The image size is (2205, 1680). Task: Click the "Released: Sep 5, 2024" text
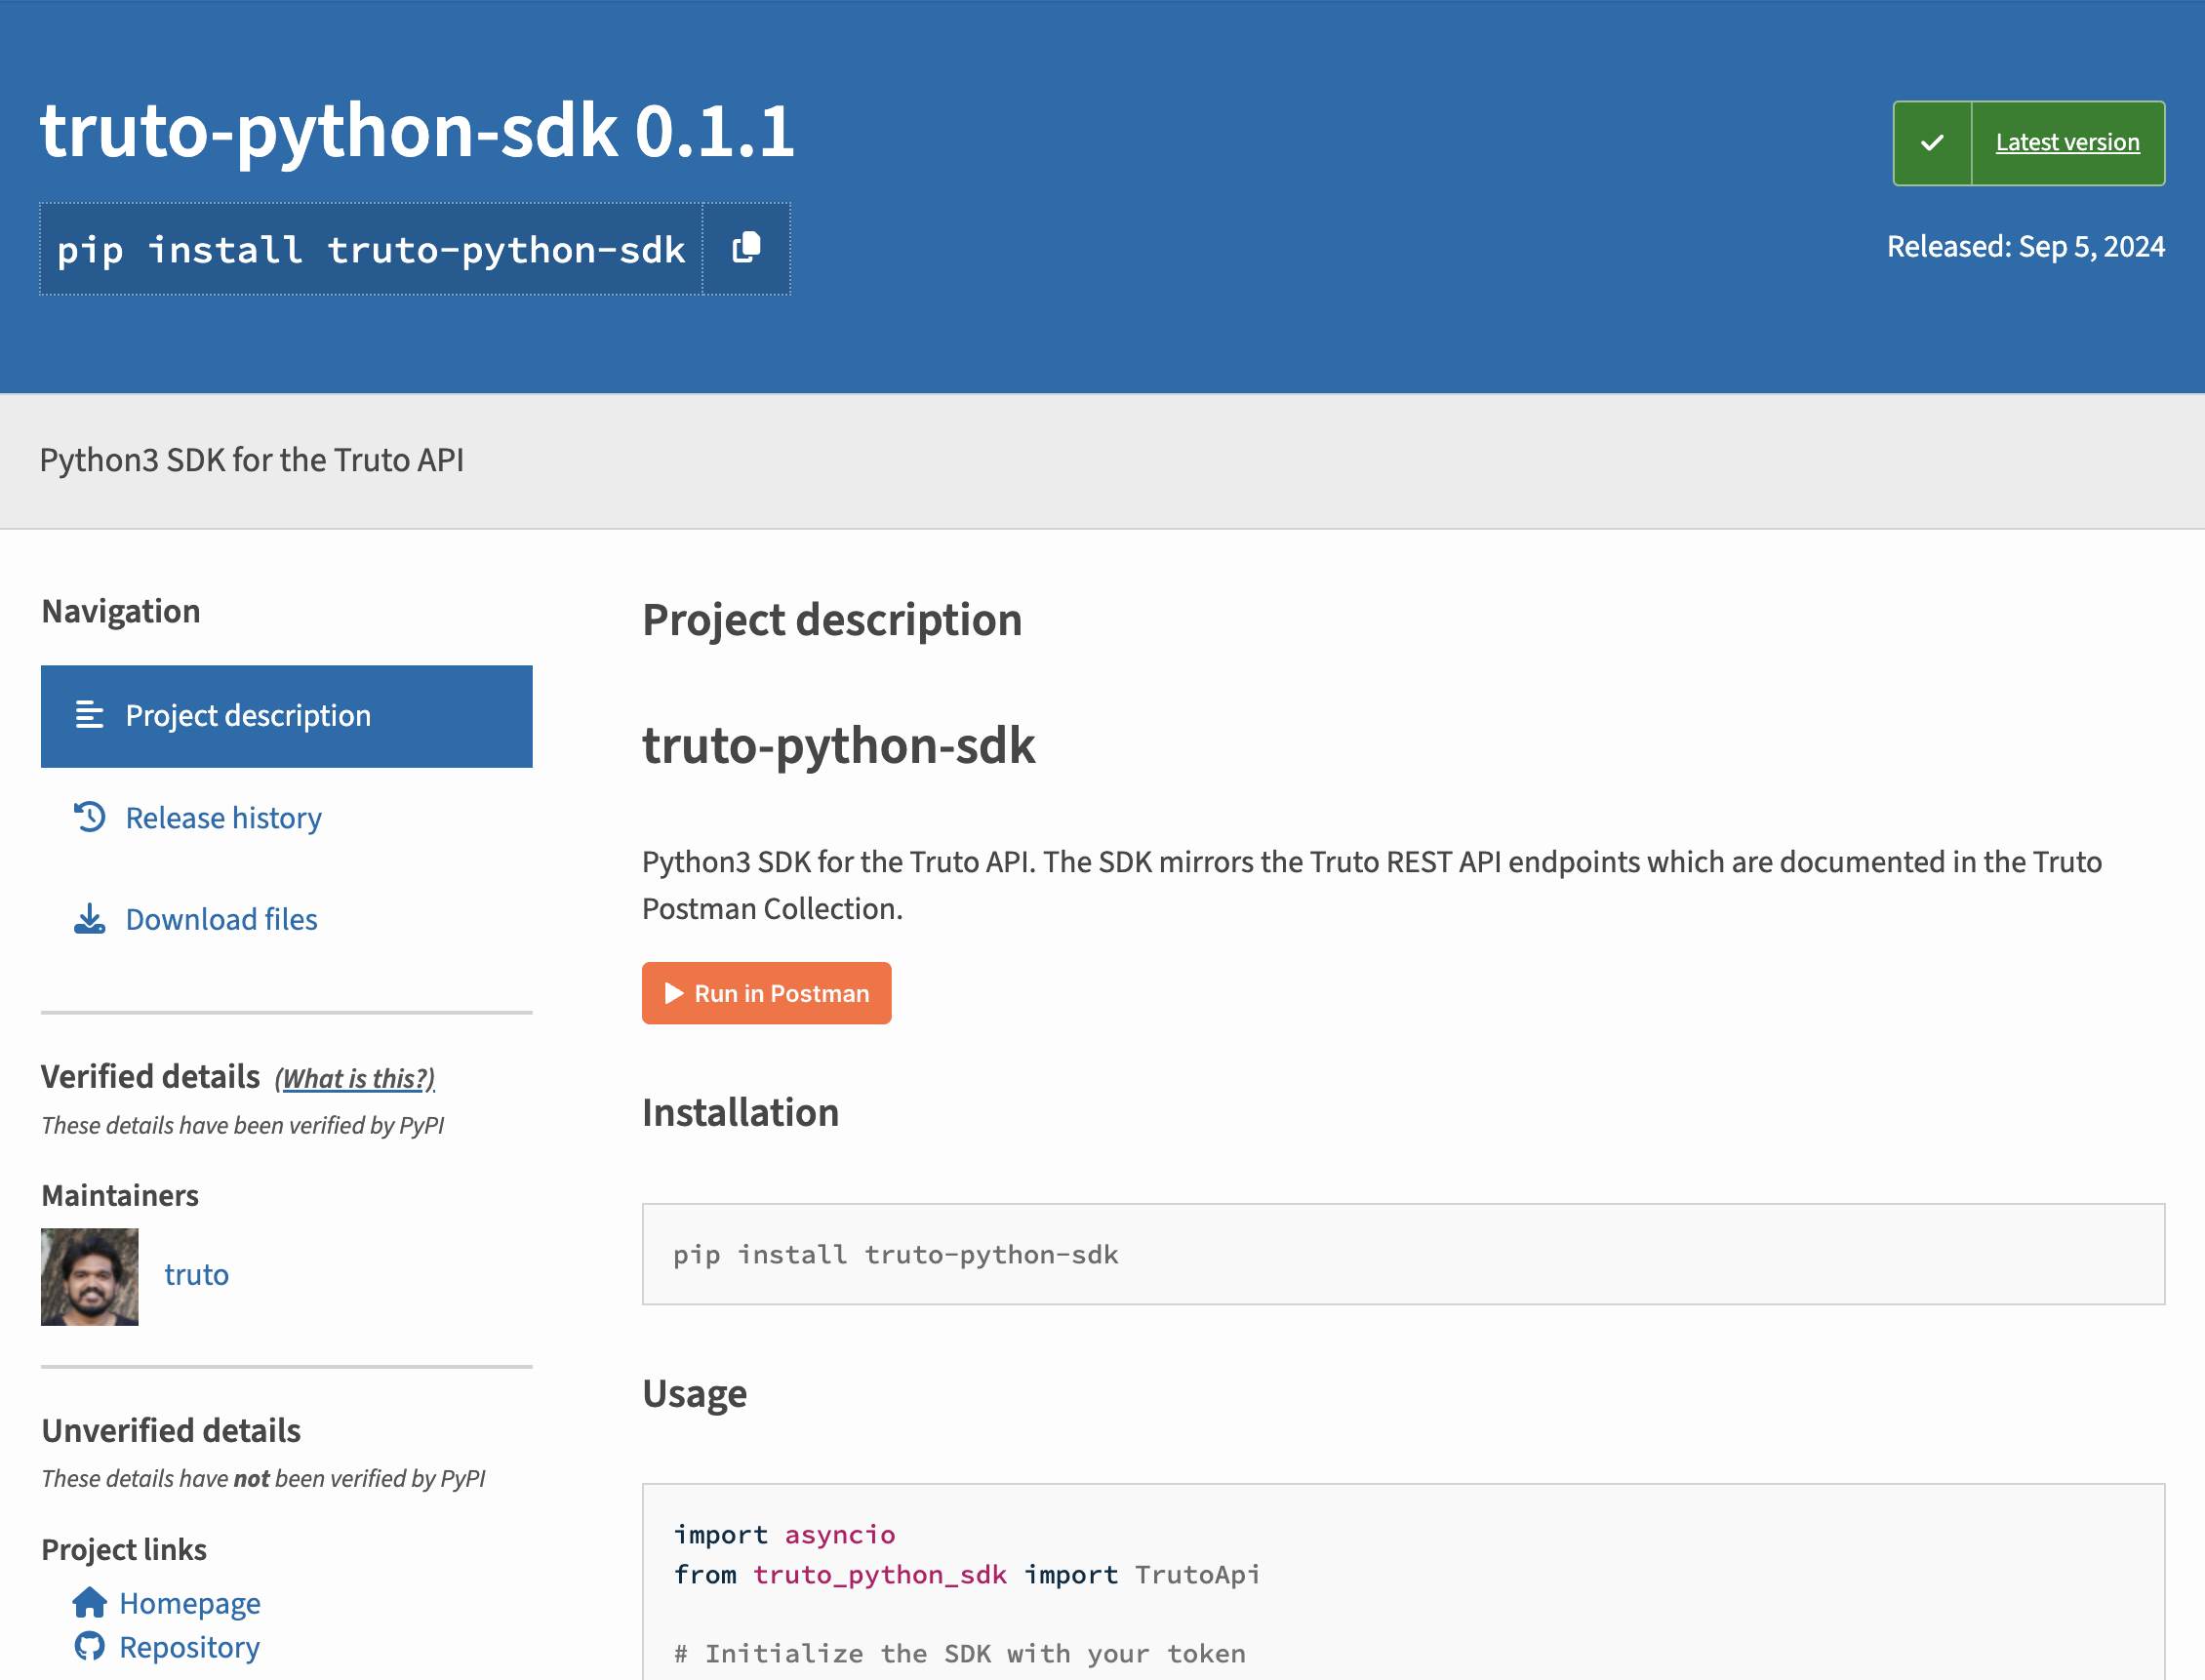(x=2025, y=246)
